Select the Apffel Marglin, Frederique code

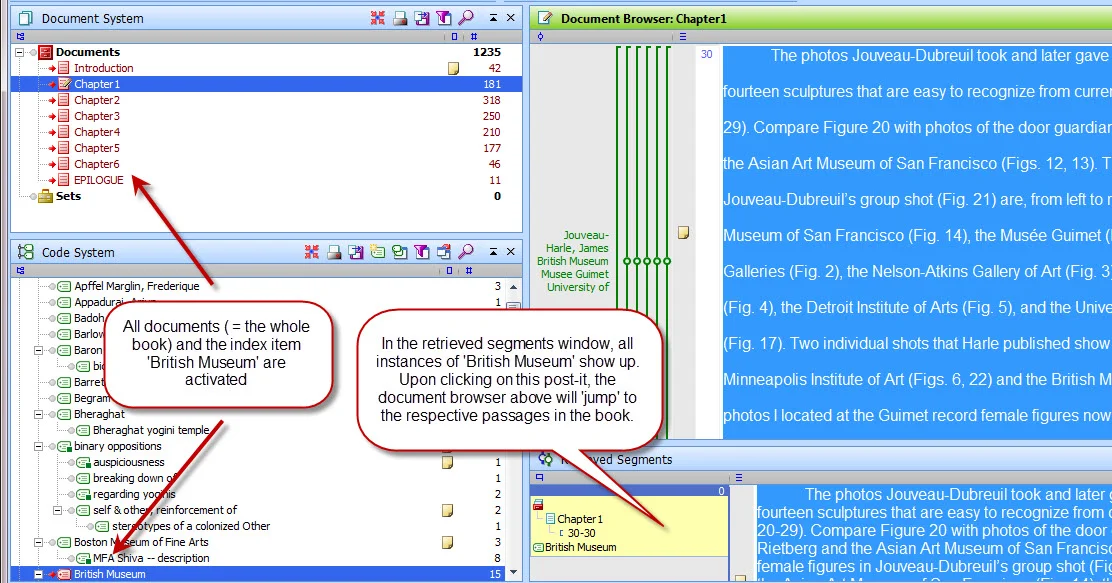click(137, 287)
